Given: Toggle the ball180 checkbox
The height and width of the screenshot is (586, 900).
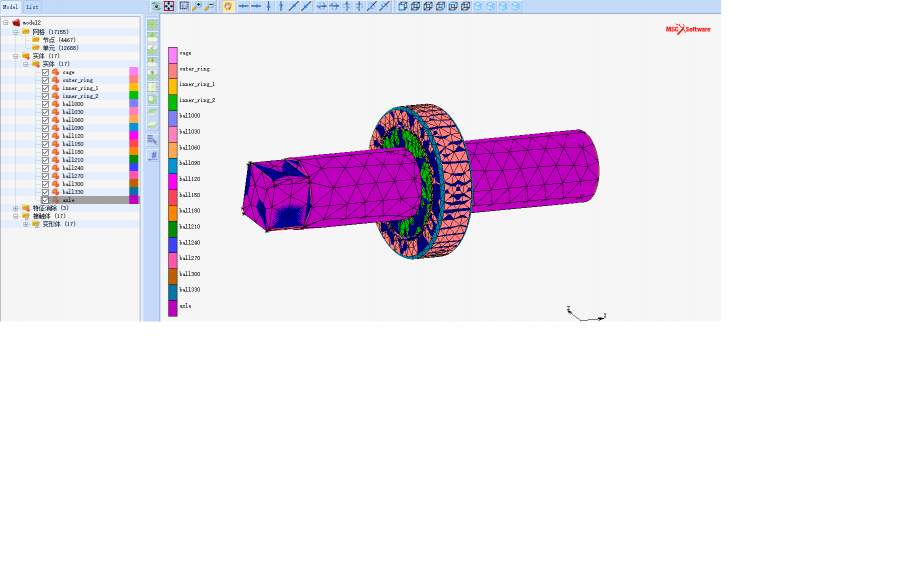Looking at the screenshot, I should [45, 152].
